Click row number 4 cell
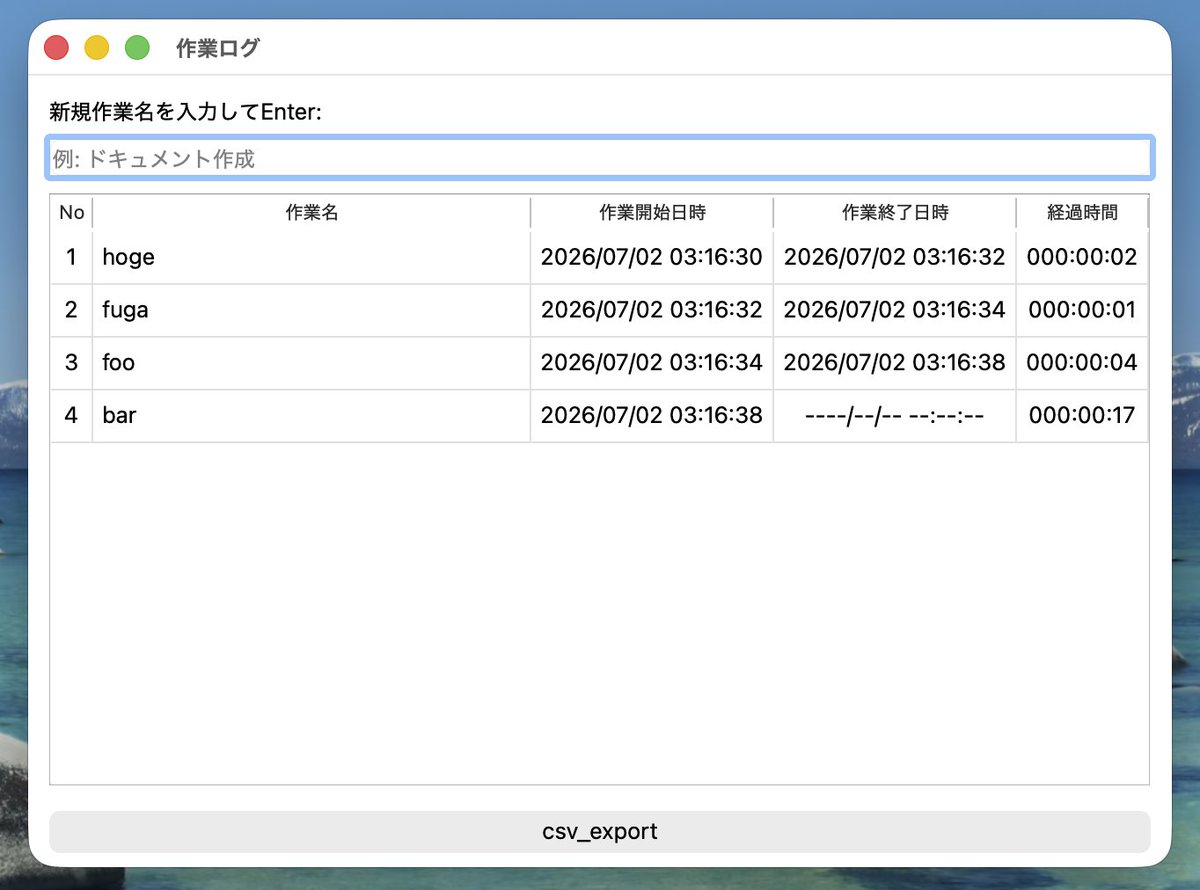The width and height of the screenshot is (1200, 890). coord(71,416)
